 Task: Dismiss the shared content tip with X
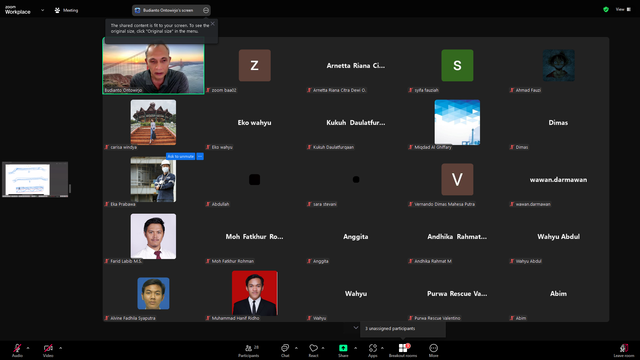(213, 24)
